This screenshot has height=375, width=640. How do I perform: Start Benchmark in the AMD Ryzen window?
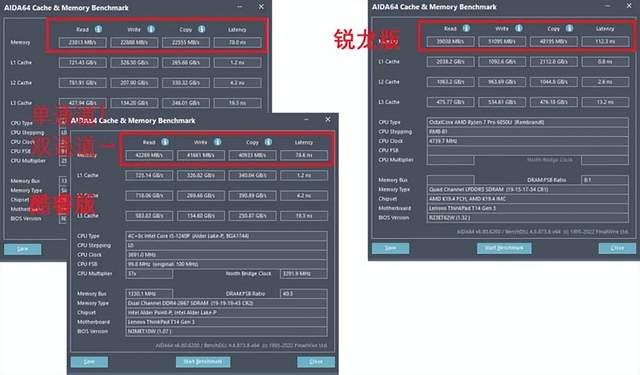504,248
